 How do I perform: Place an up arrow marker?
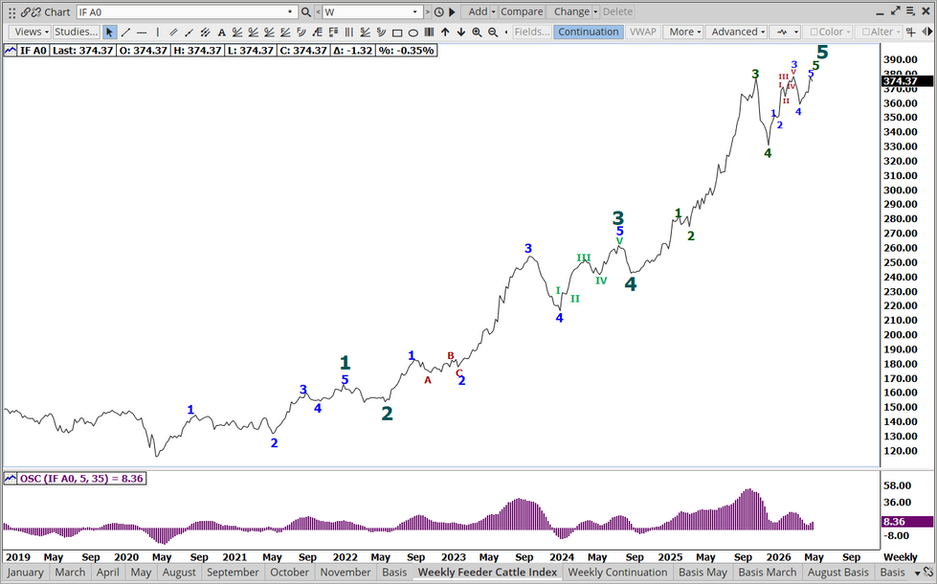tap(445, 32)
